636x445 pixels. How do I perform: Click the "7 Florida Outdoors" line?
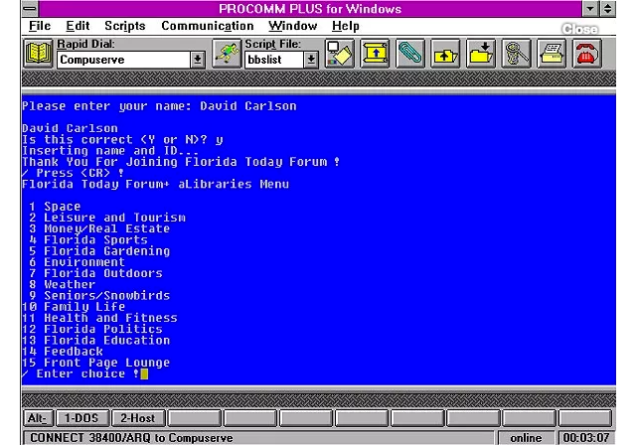pyautogui.click(x=96, y=273)
